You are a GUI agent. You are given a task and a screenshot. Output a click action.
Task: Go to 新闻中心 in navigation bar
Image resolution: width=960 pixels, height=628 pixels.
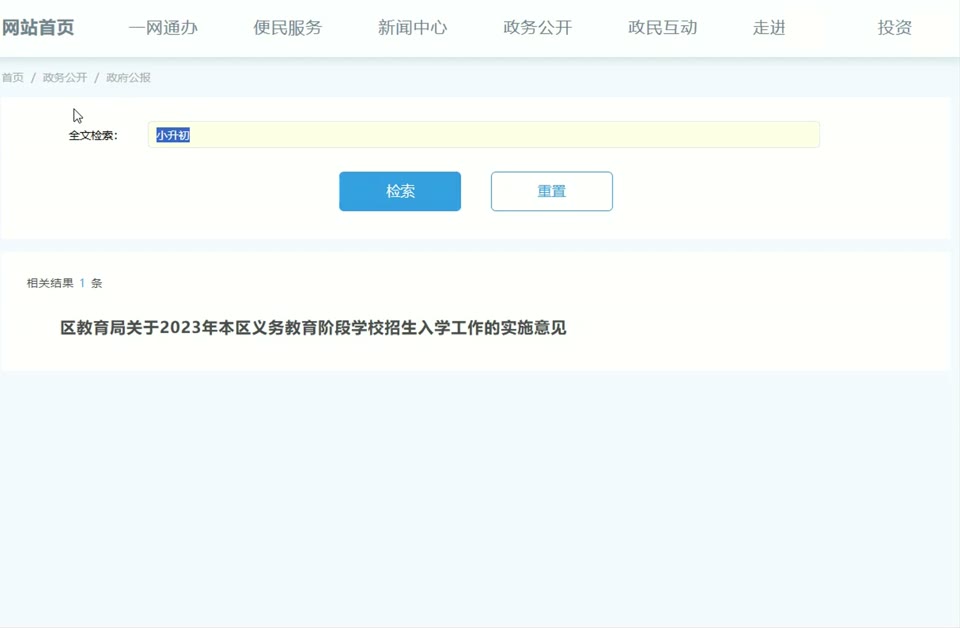point(413,28)
